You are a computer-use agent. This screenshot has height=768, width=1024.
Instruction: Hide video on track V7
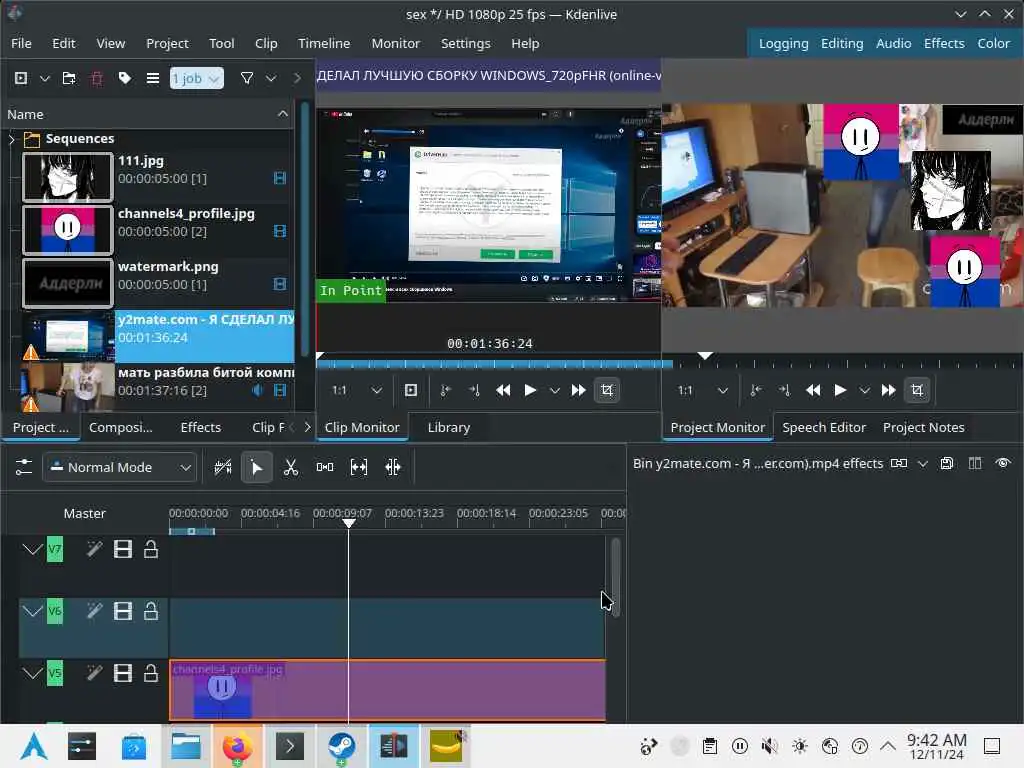[123, 549]
